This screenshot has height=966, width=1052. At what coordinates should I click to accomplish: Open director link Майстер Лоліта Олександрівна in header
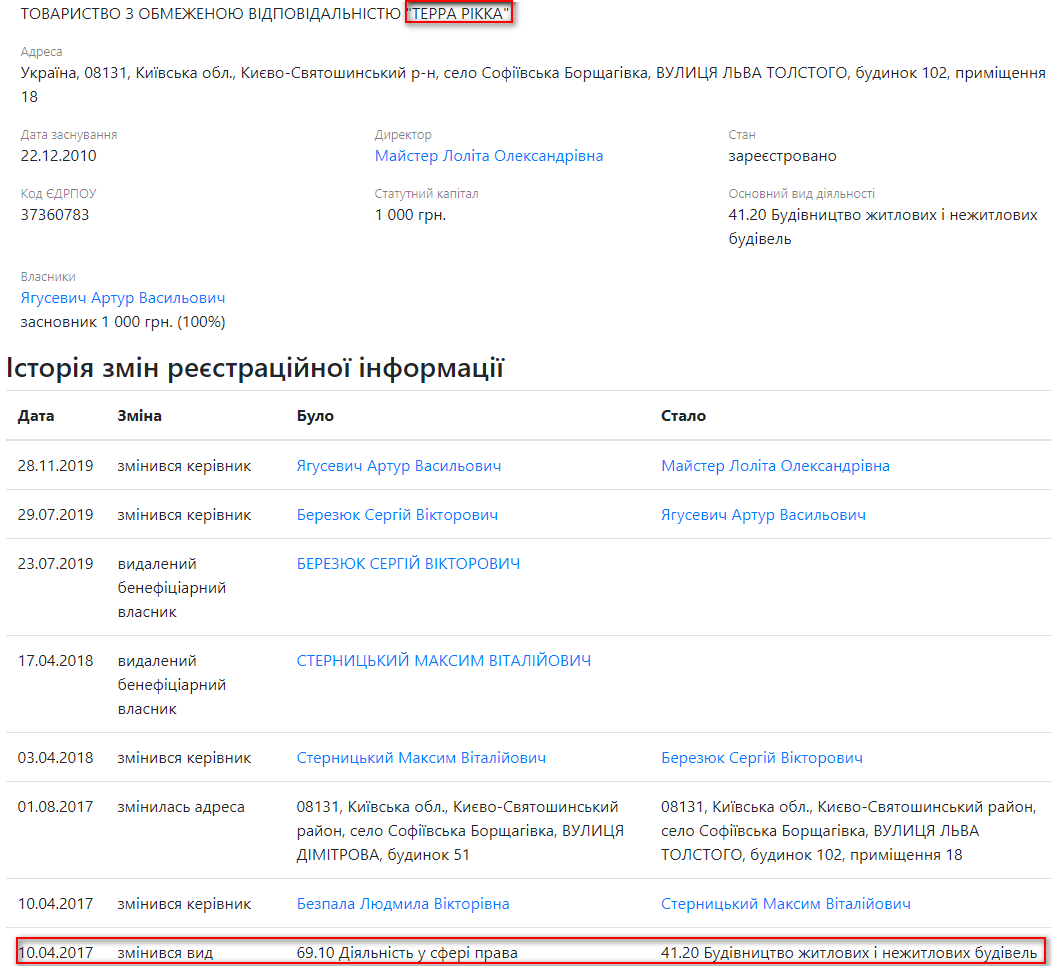489,156
